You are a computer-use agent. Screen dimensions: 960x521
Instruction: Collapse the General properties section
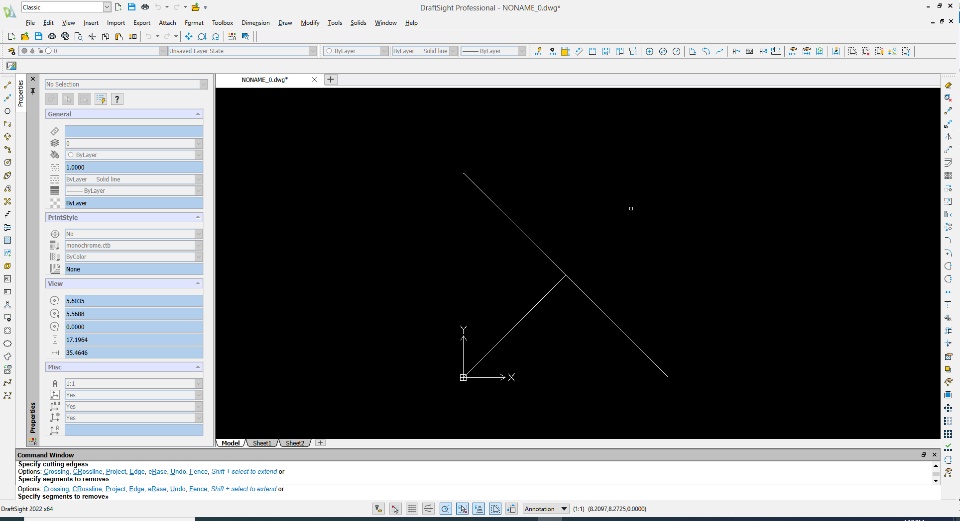pos(198,114)
